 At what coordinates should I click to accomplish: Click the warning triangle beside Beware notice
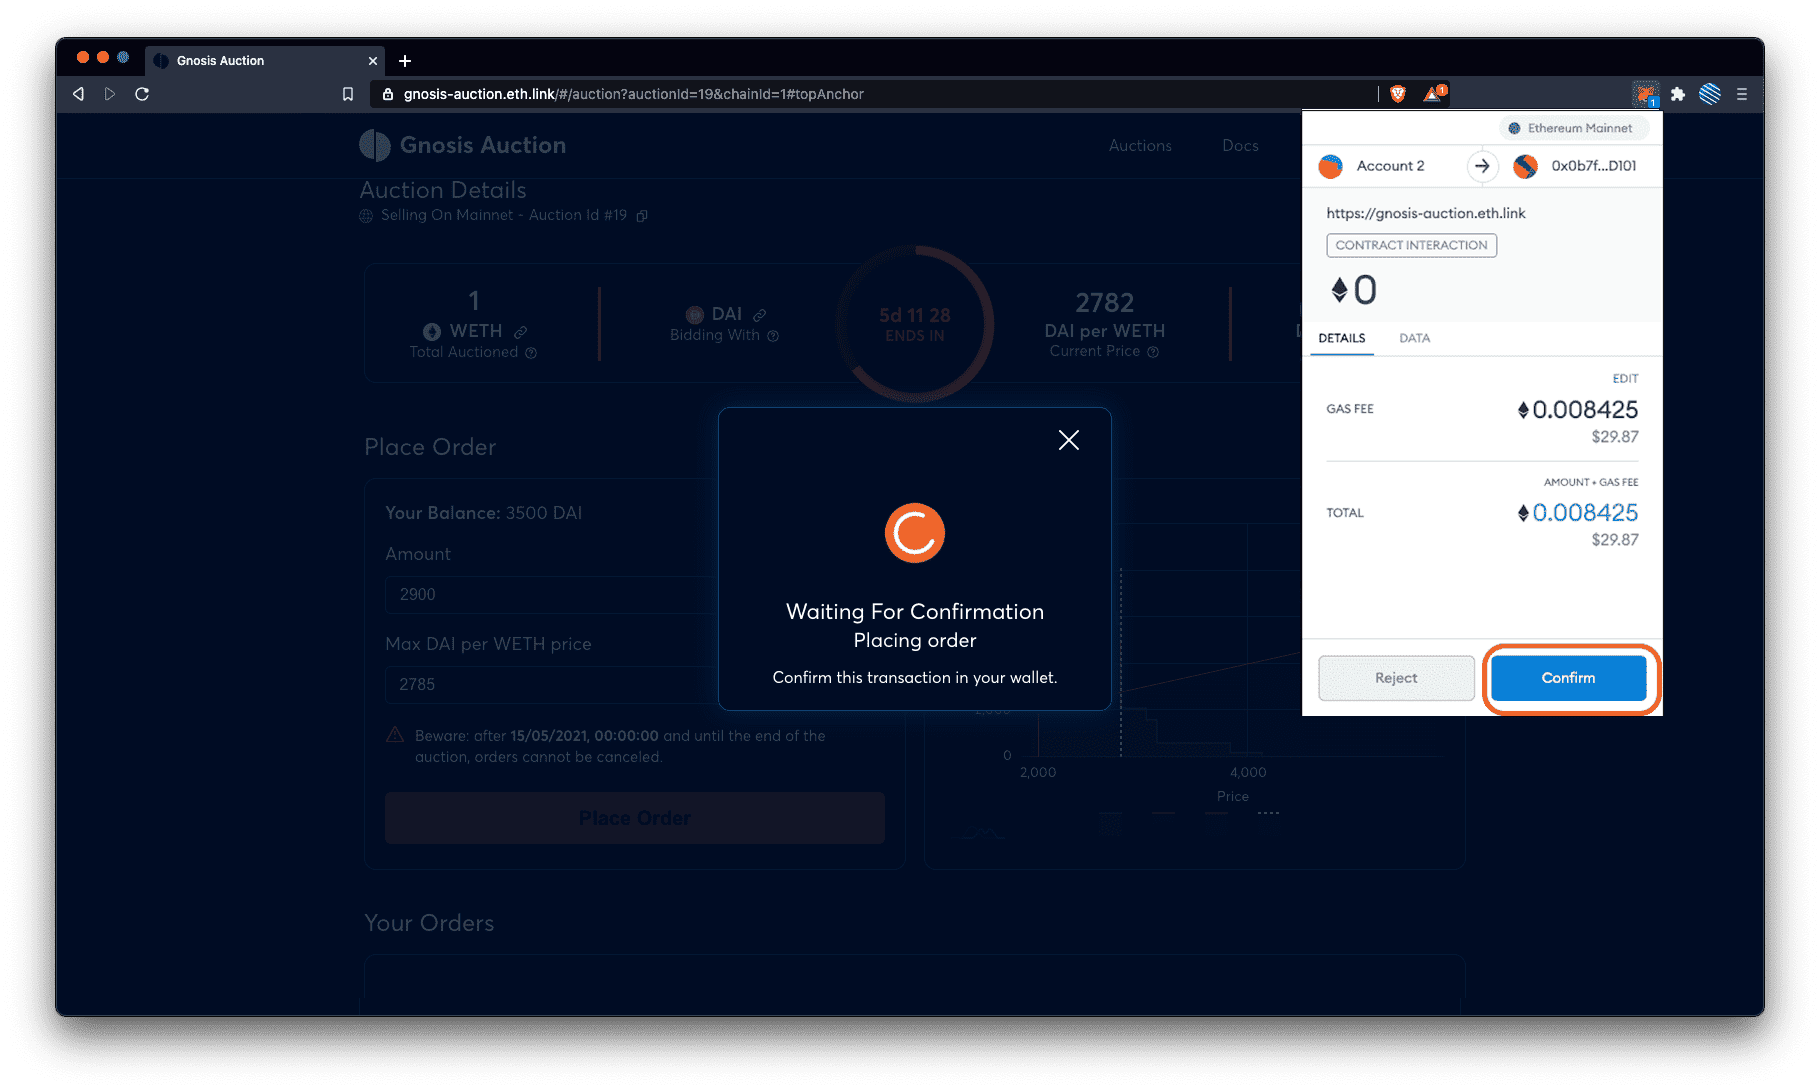(x=395, y=735)
